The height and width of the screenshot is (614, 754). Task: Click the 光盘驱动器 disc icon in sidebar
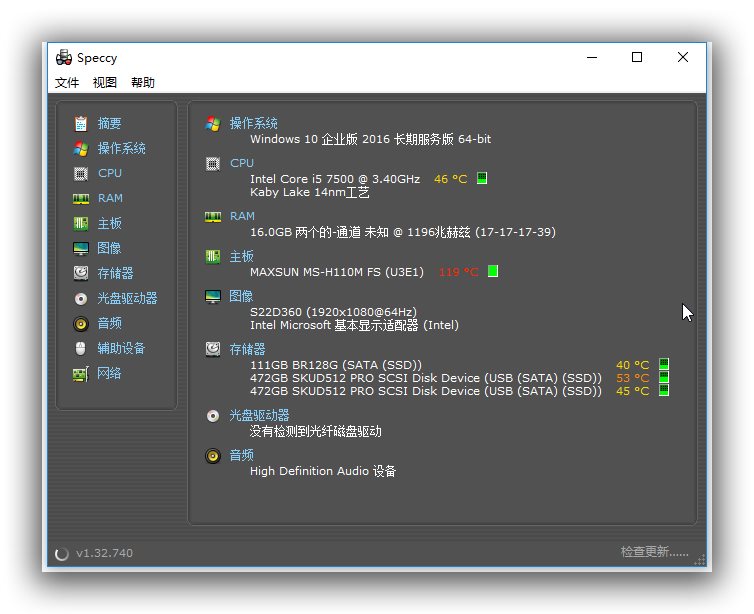tap(81, 299)
